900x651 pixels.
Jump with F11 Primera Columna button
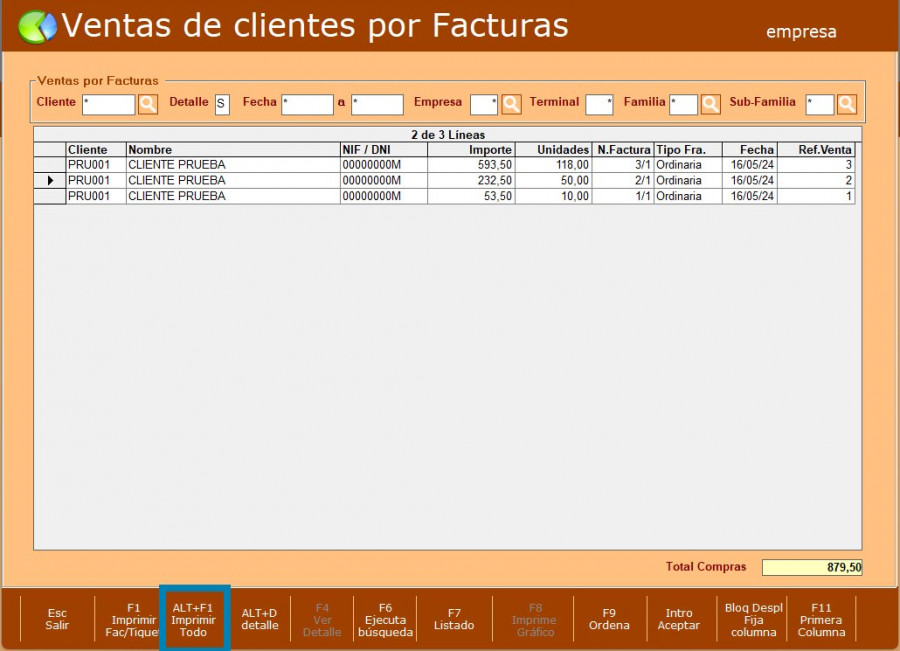pos(821,619)
